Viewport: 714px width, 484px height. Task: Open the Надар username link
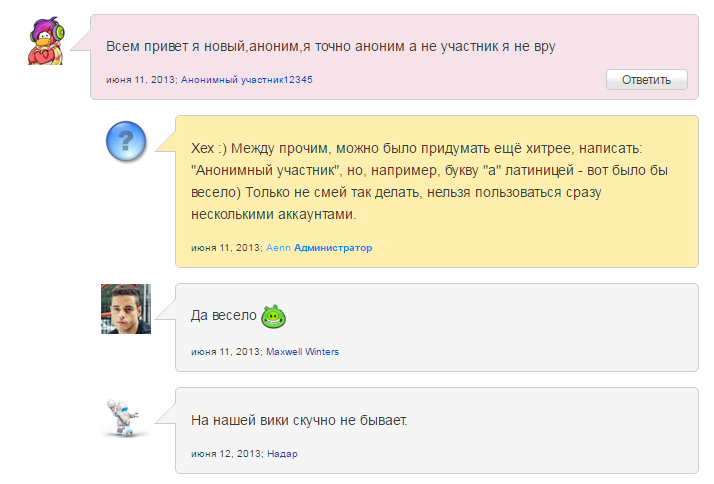pyautogui.click(x=282, y=453)
